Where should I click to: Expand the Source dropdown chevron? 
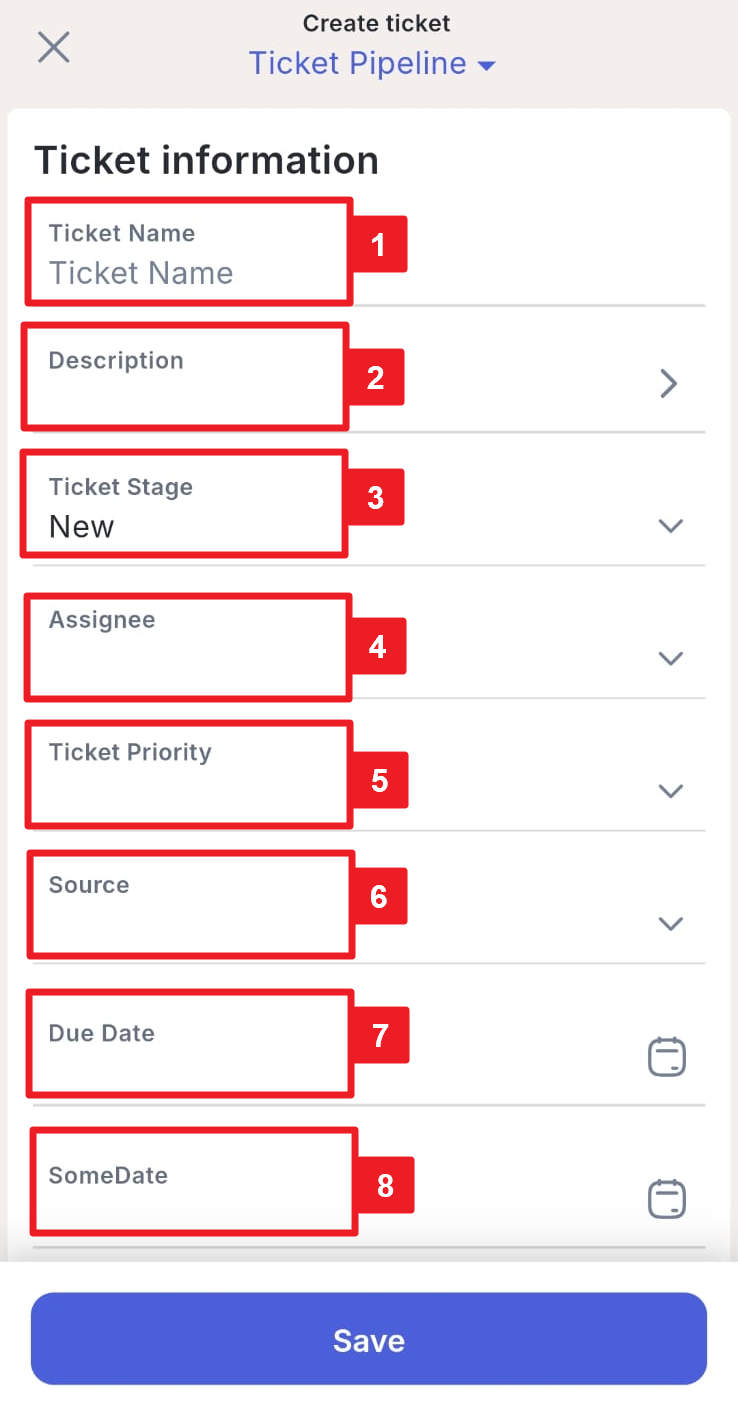[x=670, y=923]
